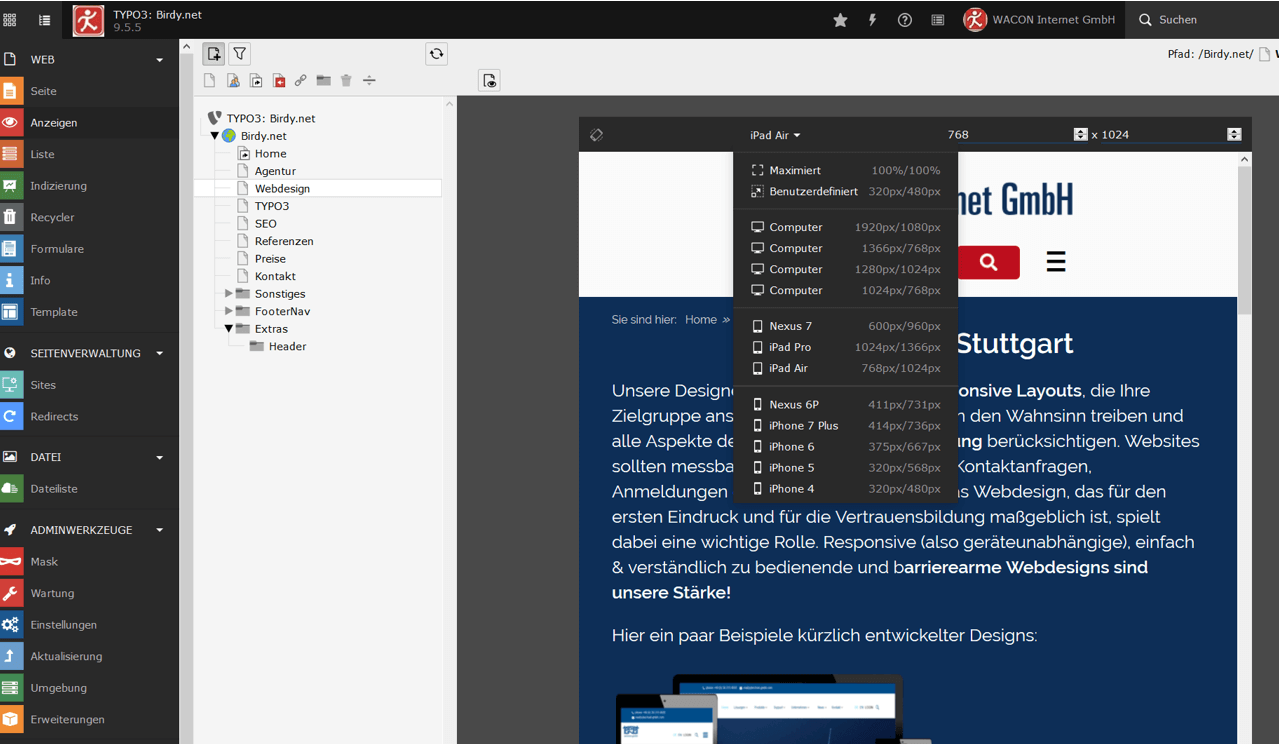This screenshot has height=744, width=1279.
Task: Click the rotate device orientation icon
Action: [x=597, y=135]
